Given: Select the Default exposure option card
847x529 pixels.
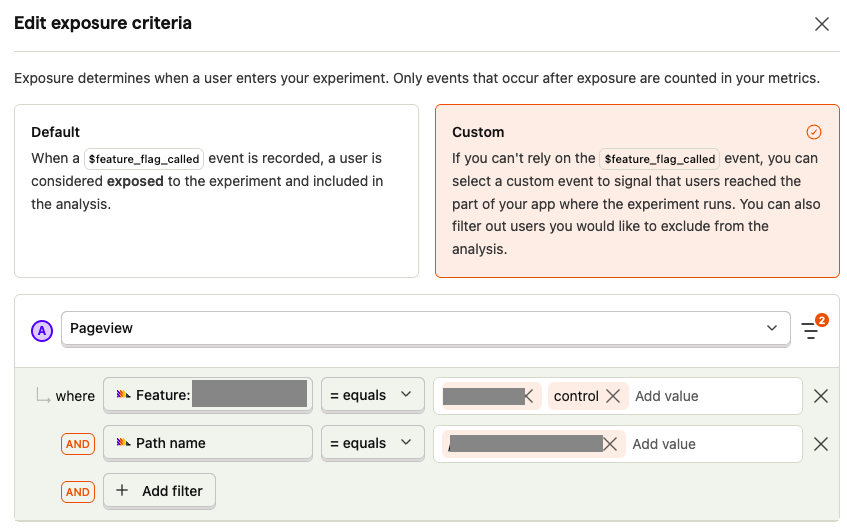Looking at the screenshot, I should click(x=216, y=190).
